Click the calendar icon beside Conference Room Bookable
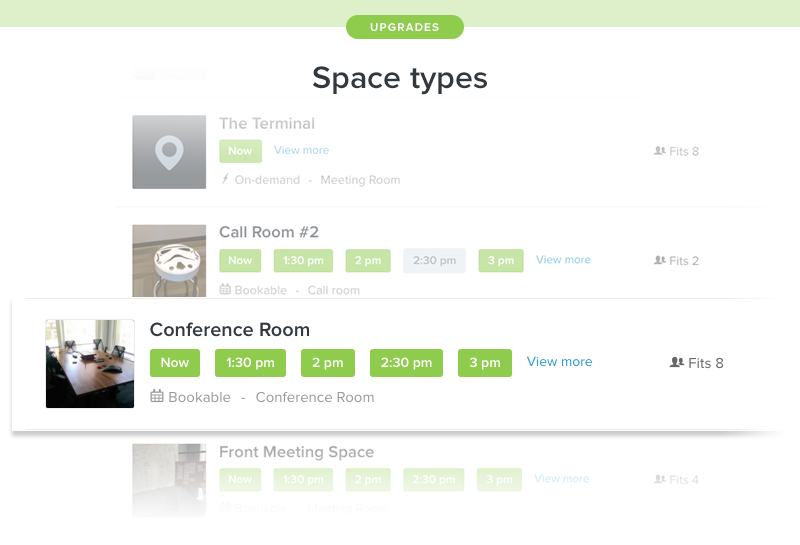This screenshot has height=545, width=800. point(157,397)
